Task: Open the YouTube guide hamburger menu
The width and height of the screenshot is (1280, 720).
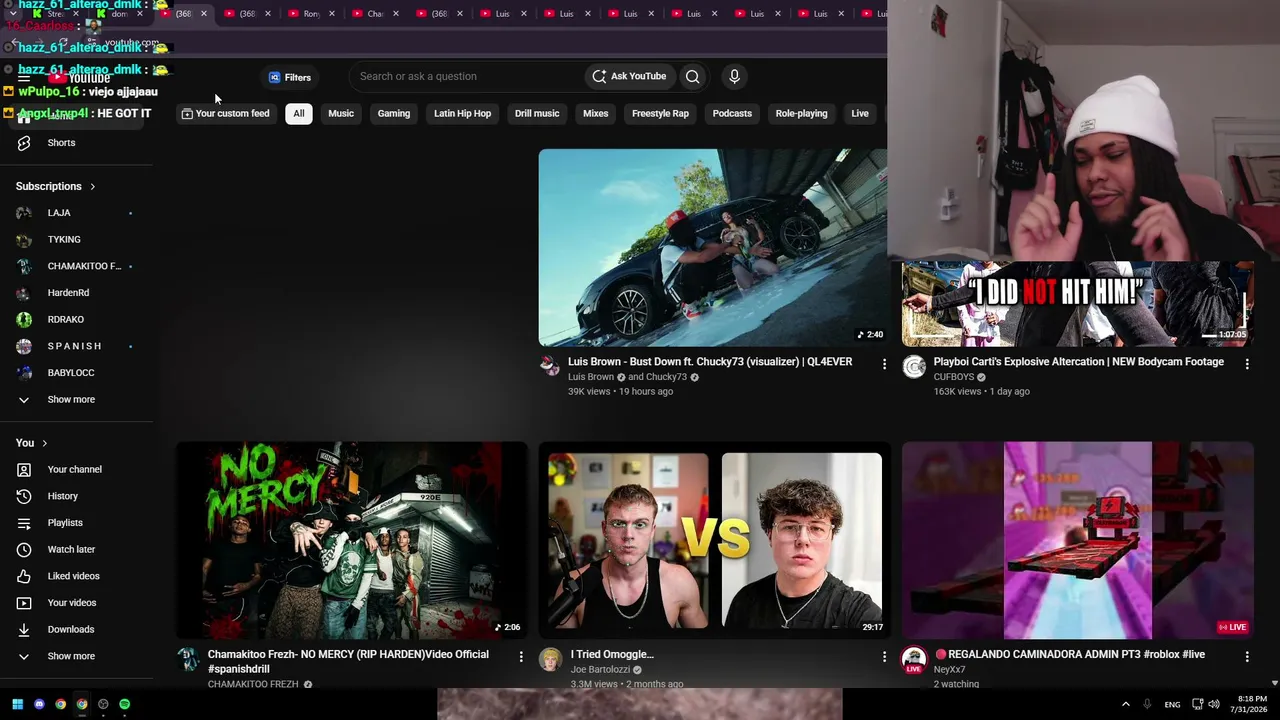Action: pyautogui.click(x=24, y=77)
